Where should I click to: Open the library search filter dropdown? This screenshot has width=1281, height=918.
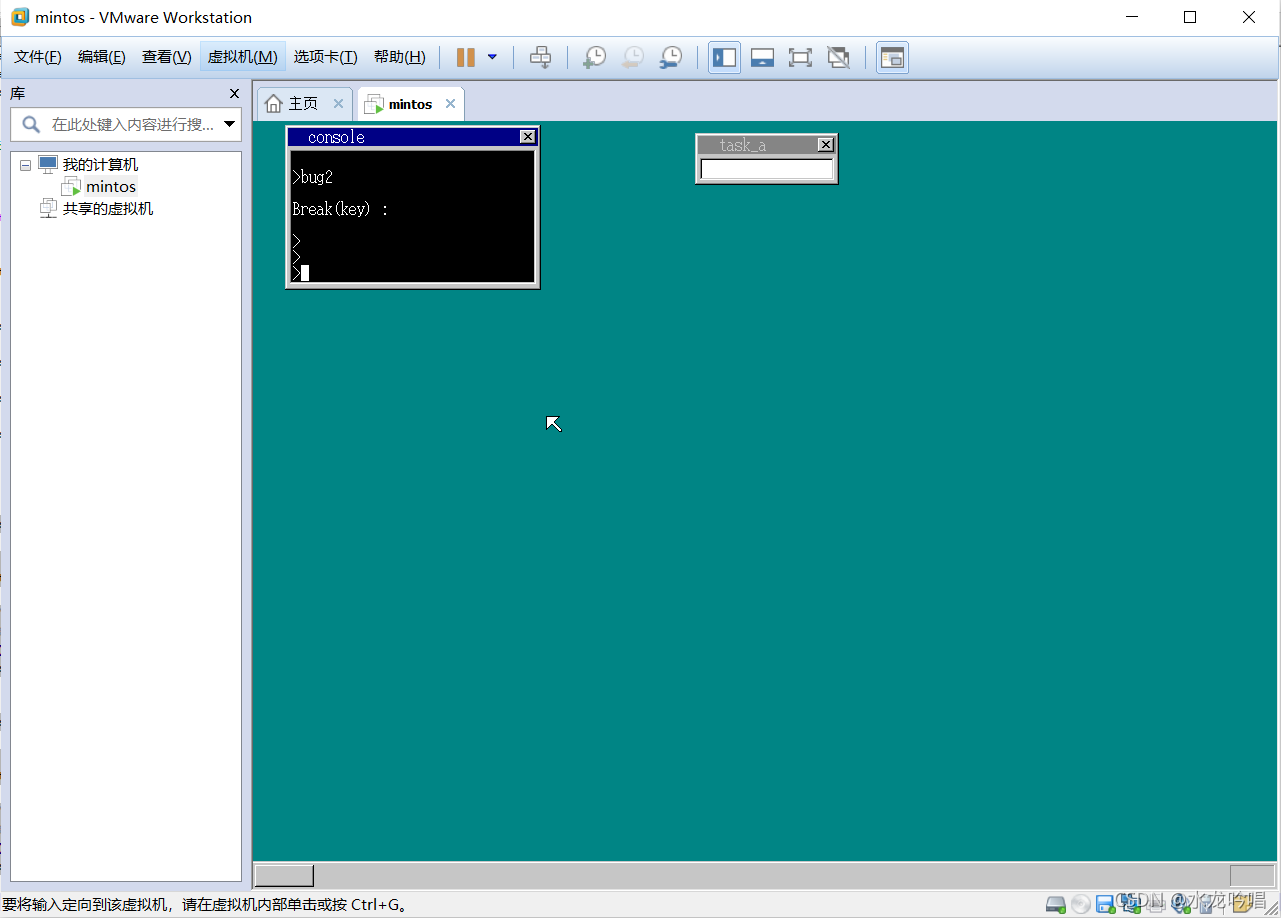230,125
